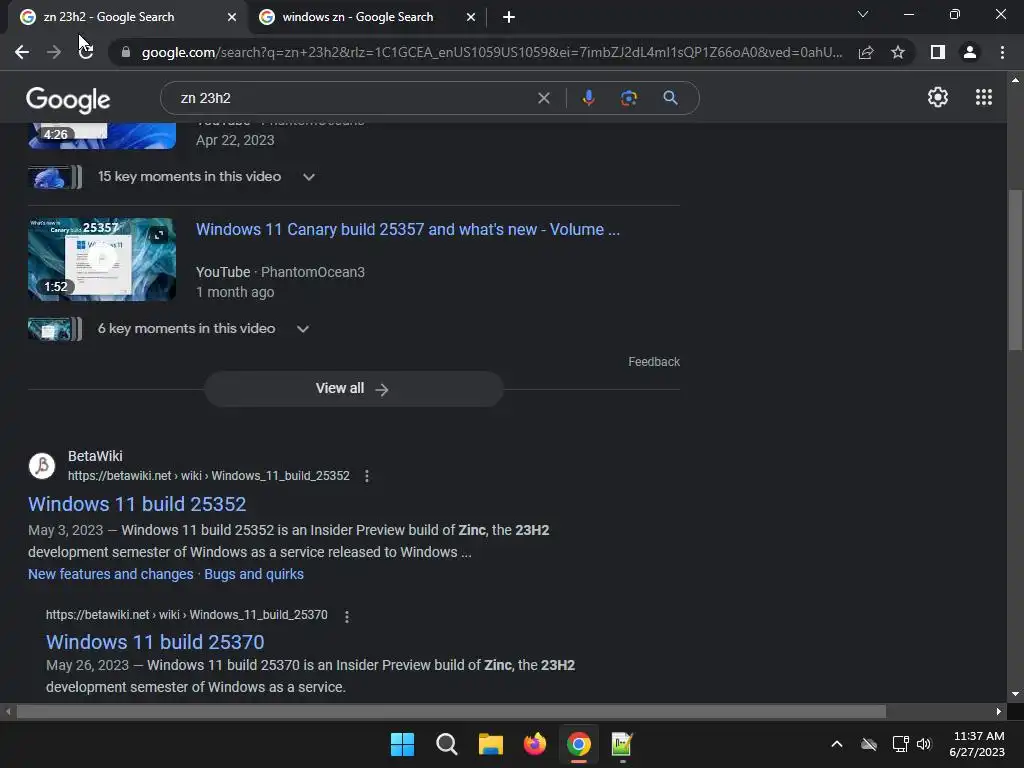Open Chrome three-dot menu
Viewport: 1024px width, 768px height.
(1002, 52)
